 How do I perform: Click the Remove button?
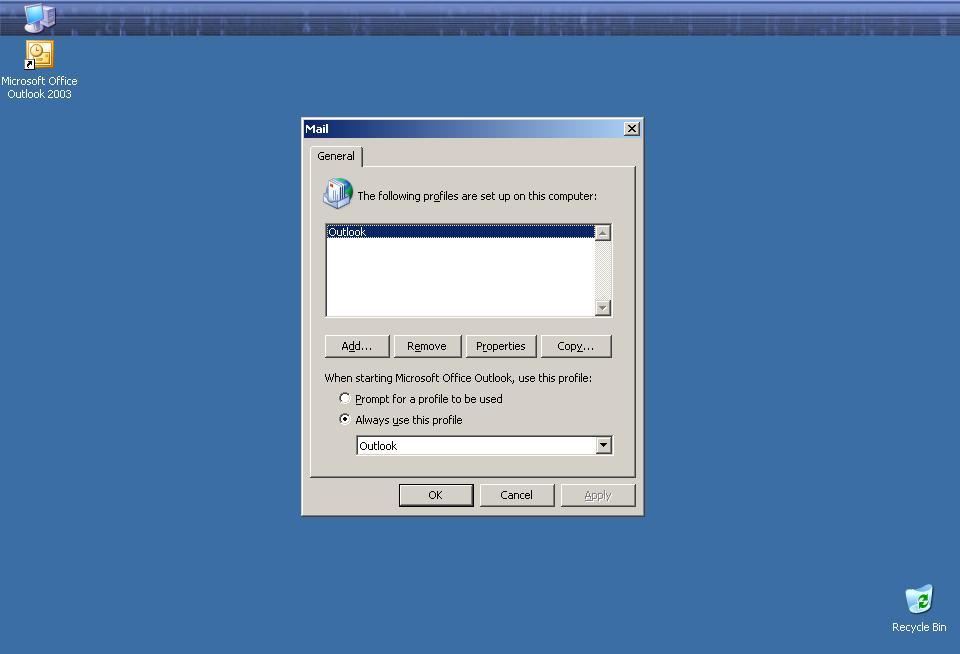pyautogui.click(x=427, y=346)
